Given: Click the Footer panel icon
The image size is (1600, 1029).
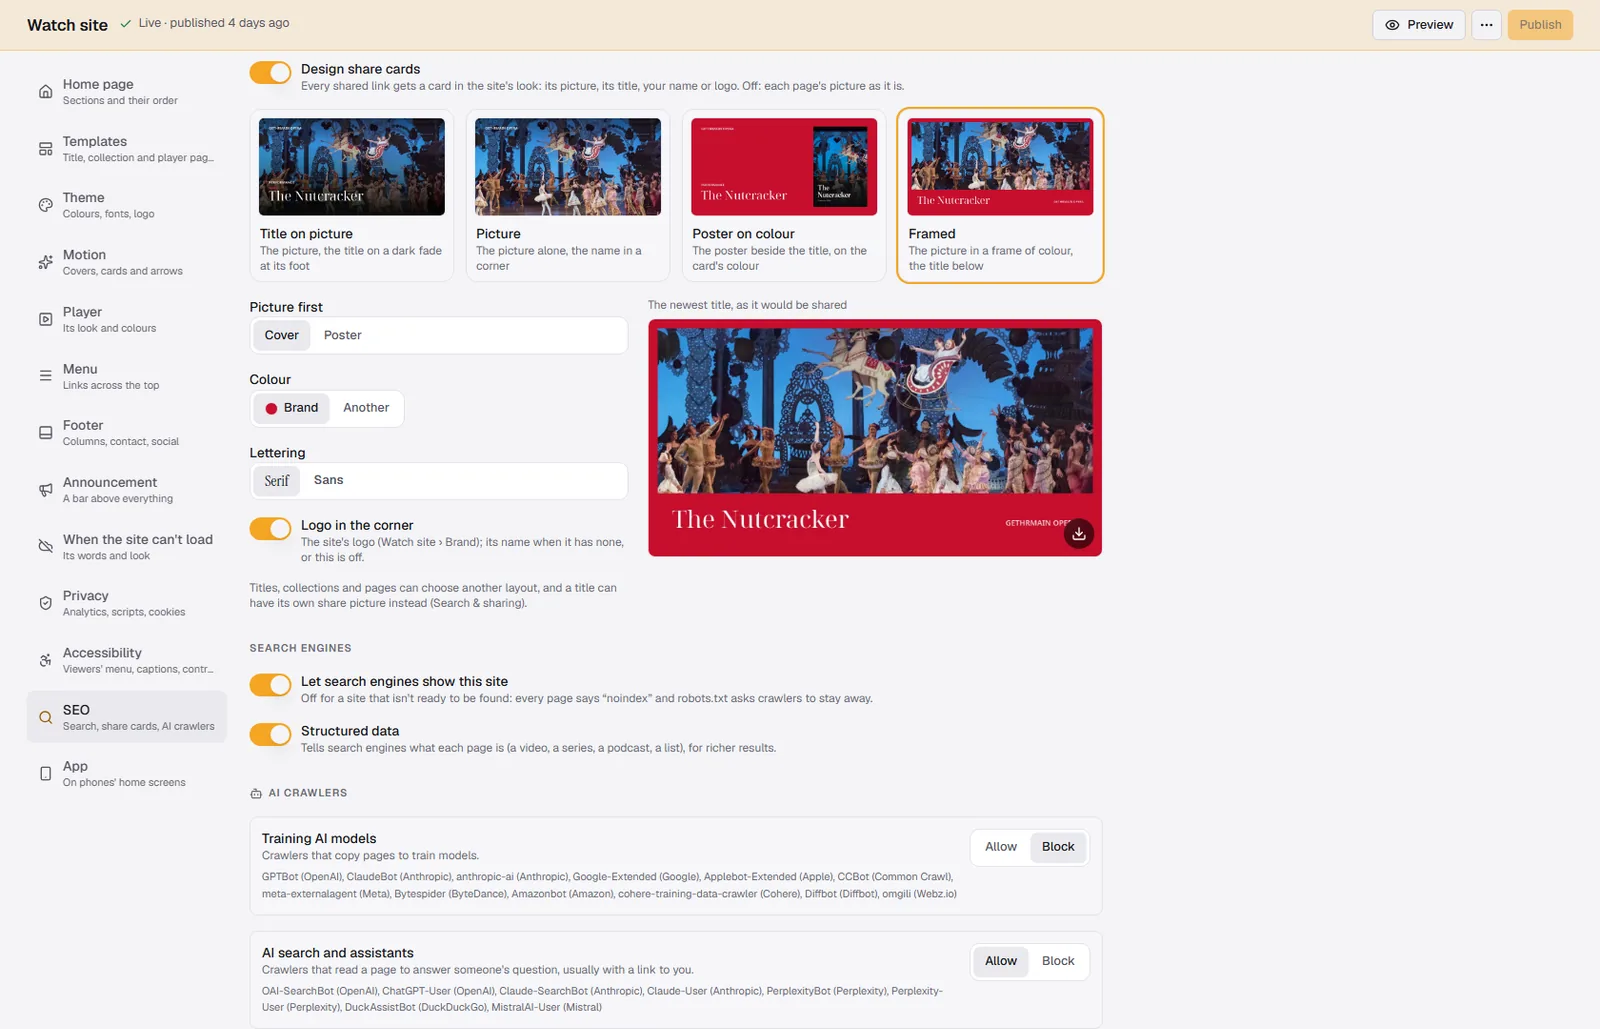Looking at the screenshot, I should tap(45, 433).
